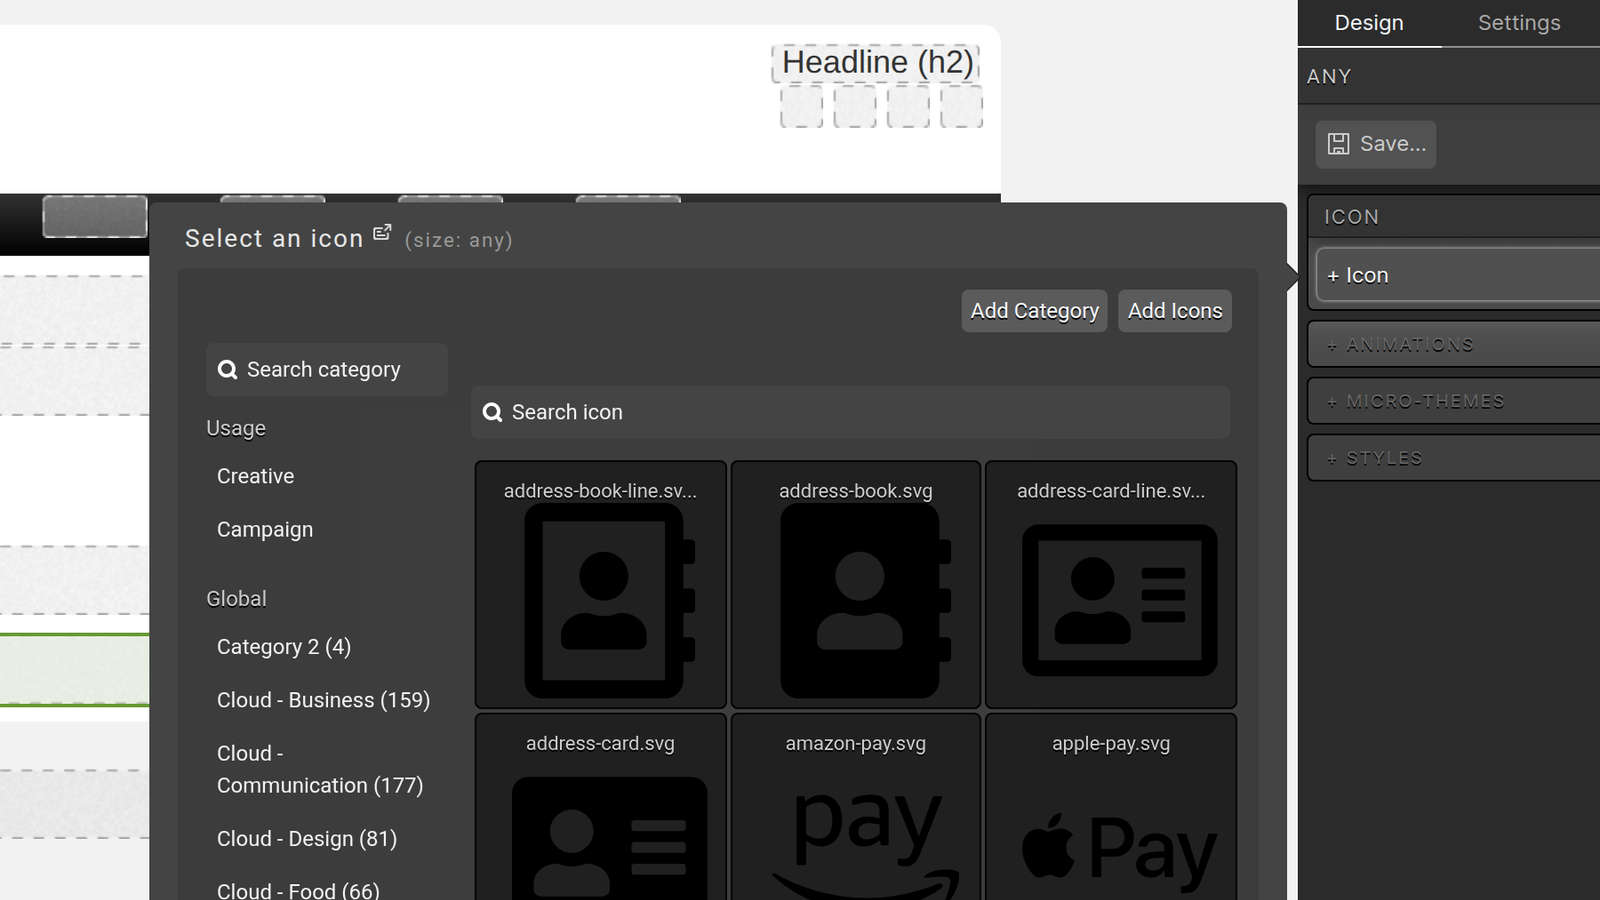The width and height of the screenshot is (1600, 900).
Task: Expand the + Animations section
Action: pos(1455,345)
